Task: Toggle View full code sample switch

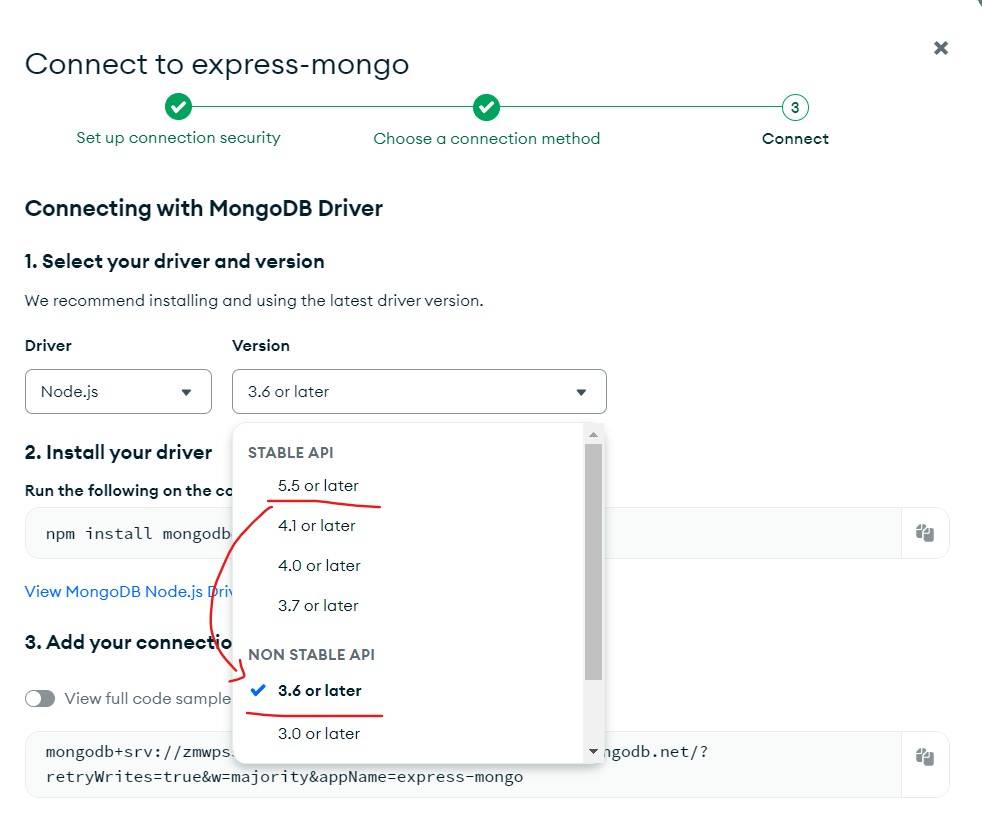Action: coord(40,698)
